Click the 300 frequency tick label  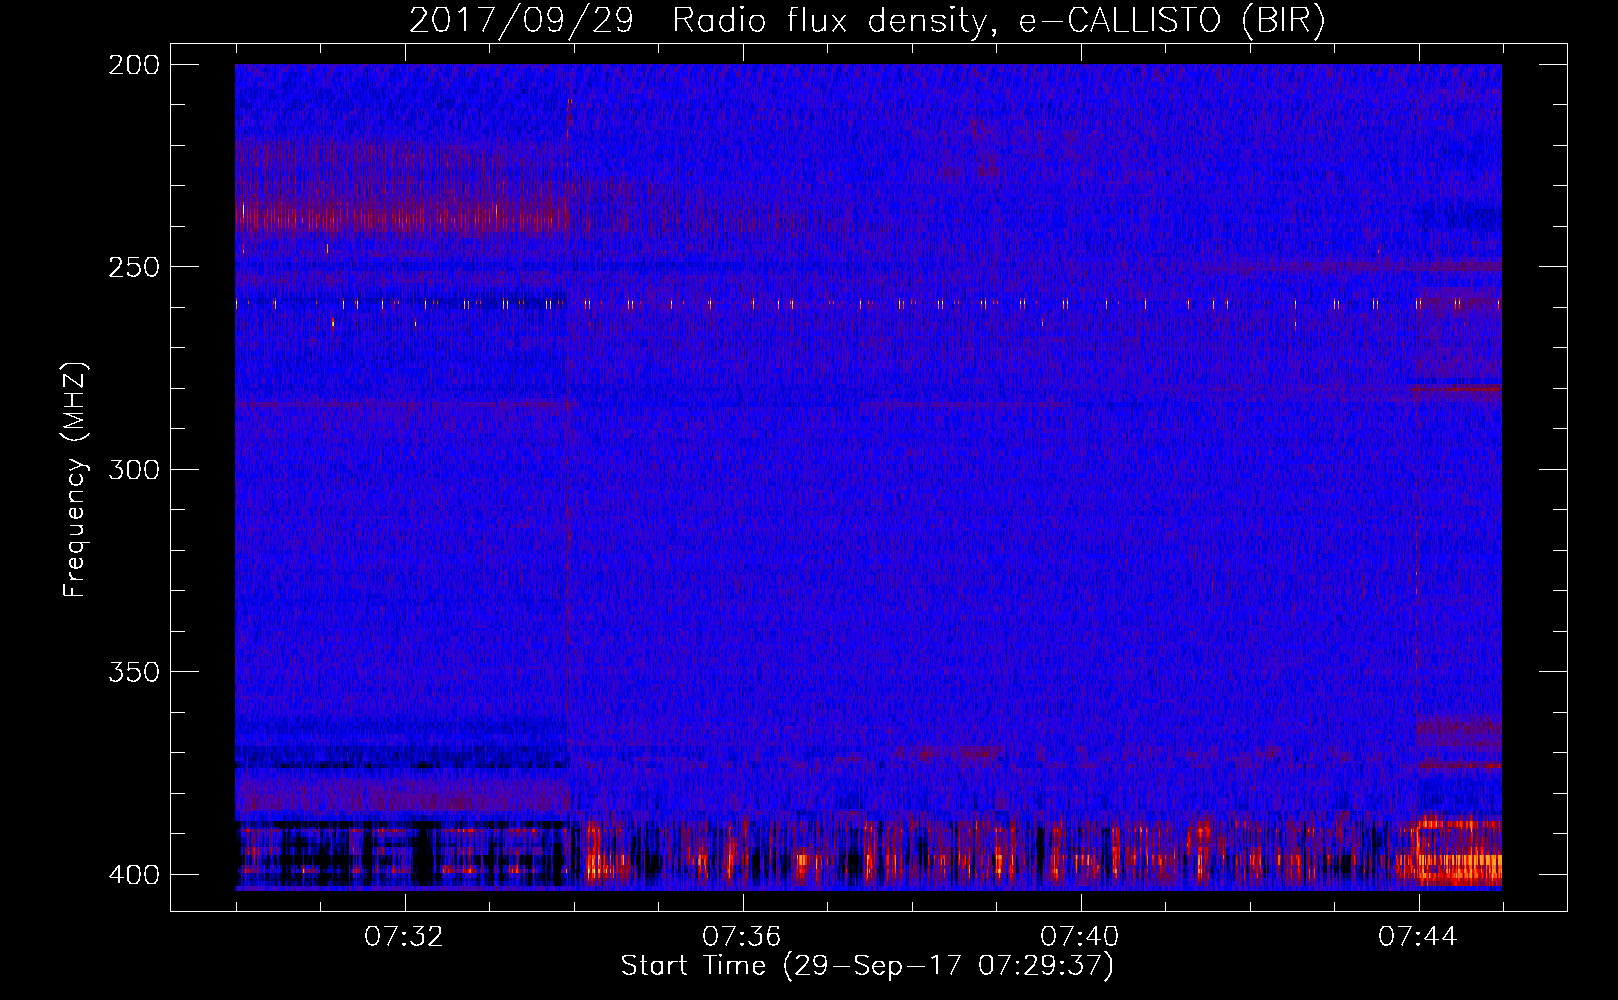pos(134,470)
